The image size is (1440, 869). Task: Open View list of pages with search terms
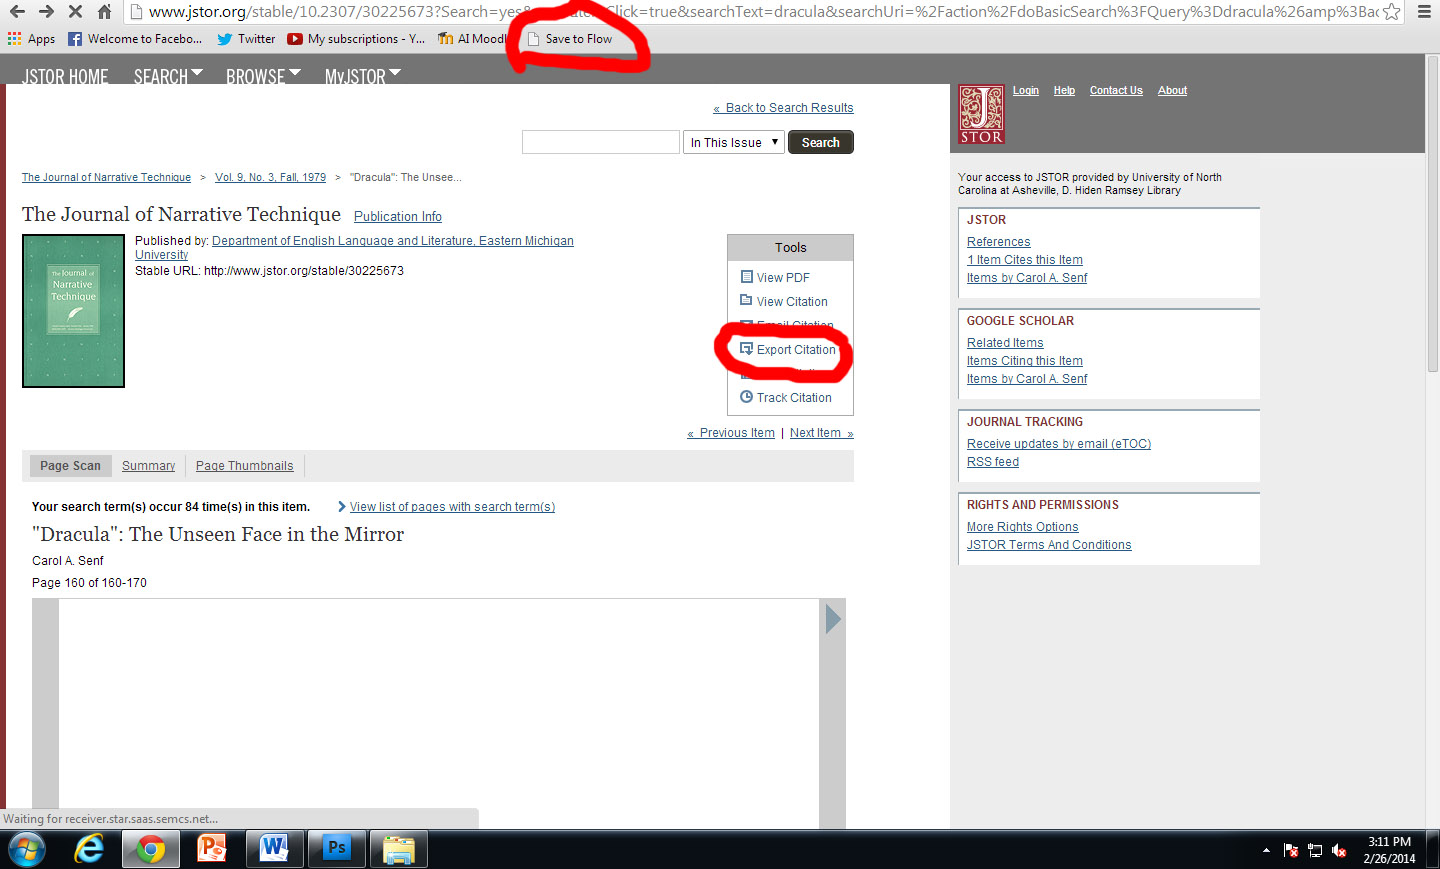(x=452, y=507)
